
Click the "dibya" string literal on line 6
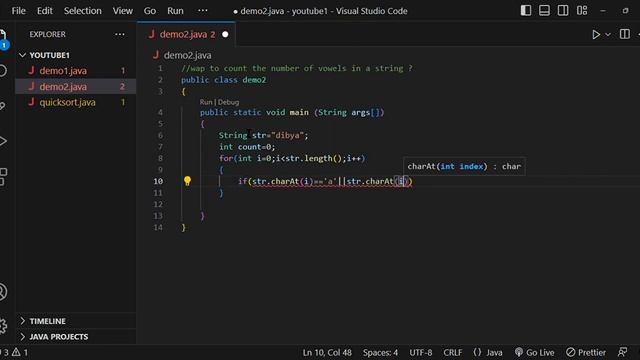click(287, 135)
